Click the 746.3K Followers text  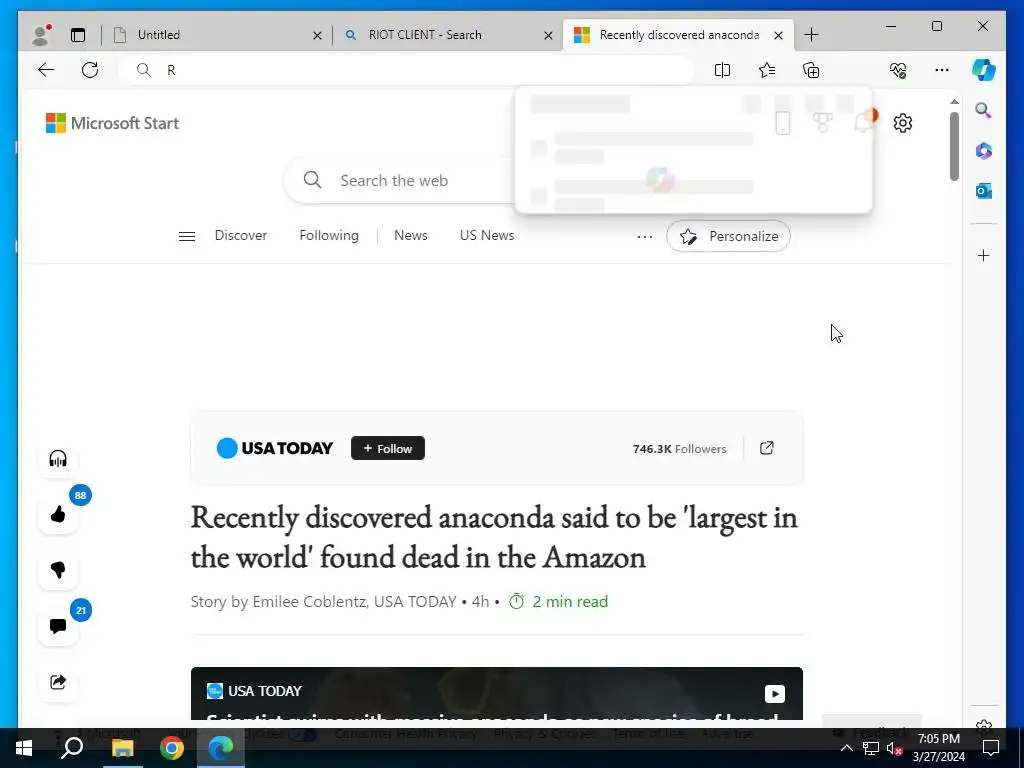coord(679,449)
